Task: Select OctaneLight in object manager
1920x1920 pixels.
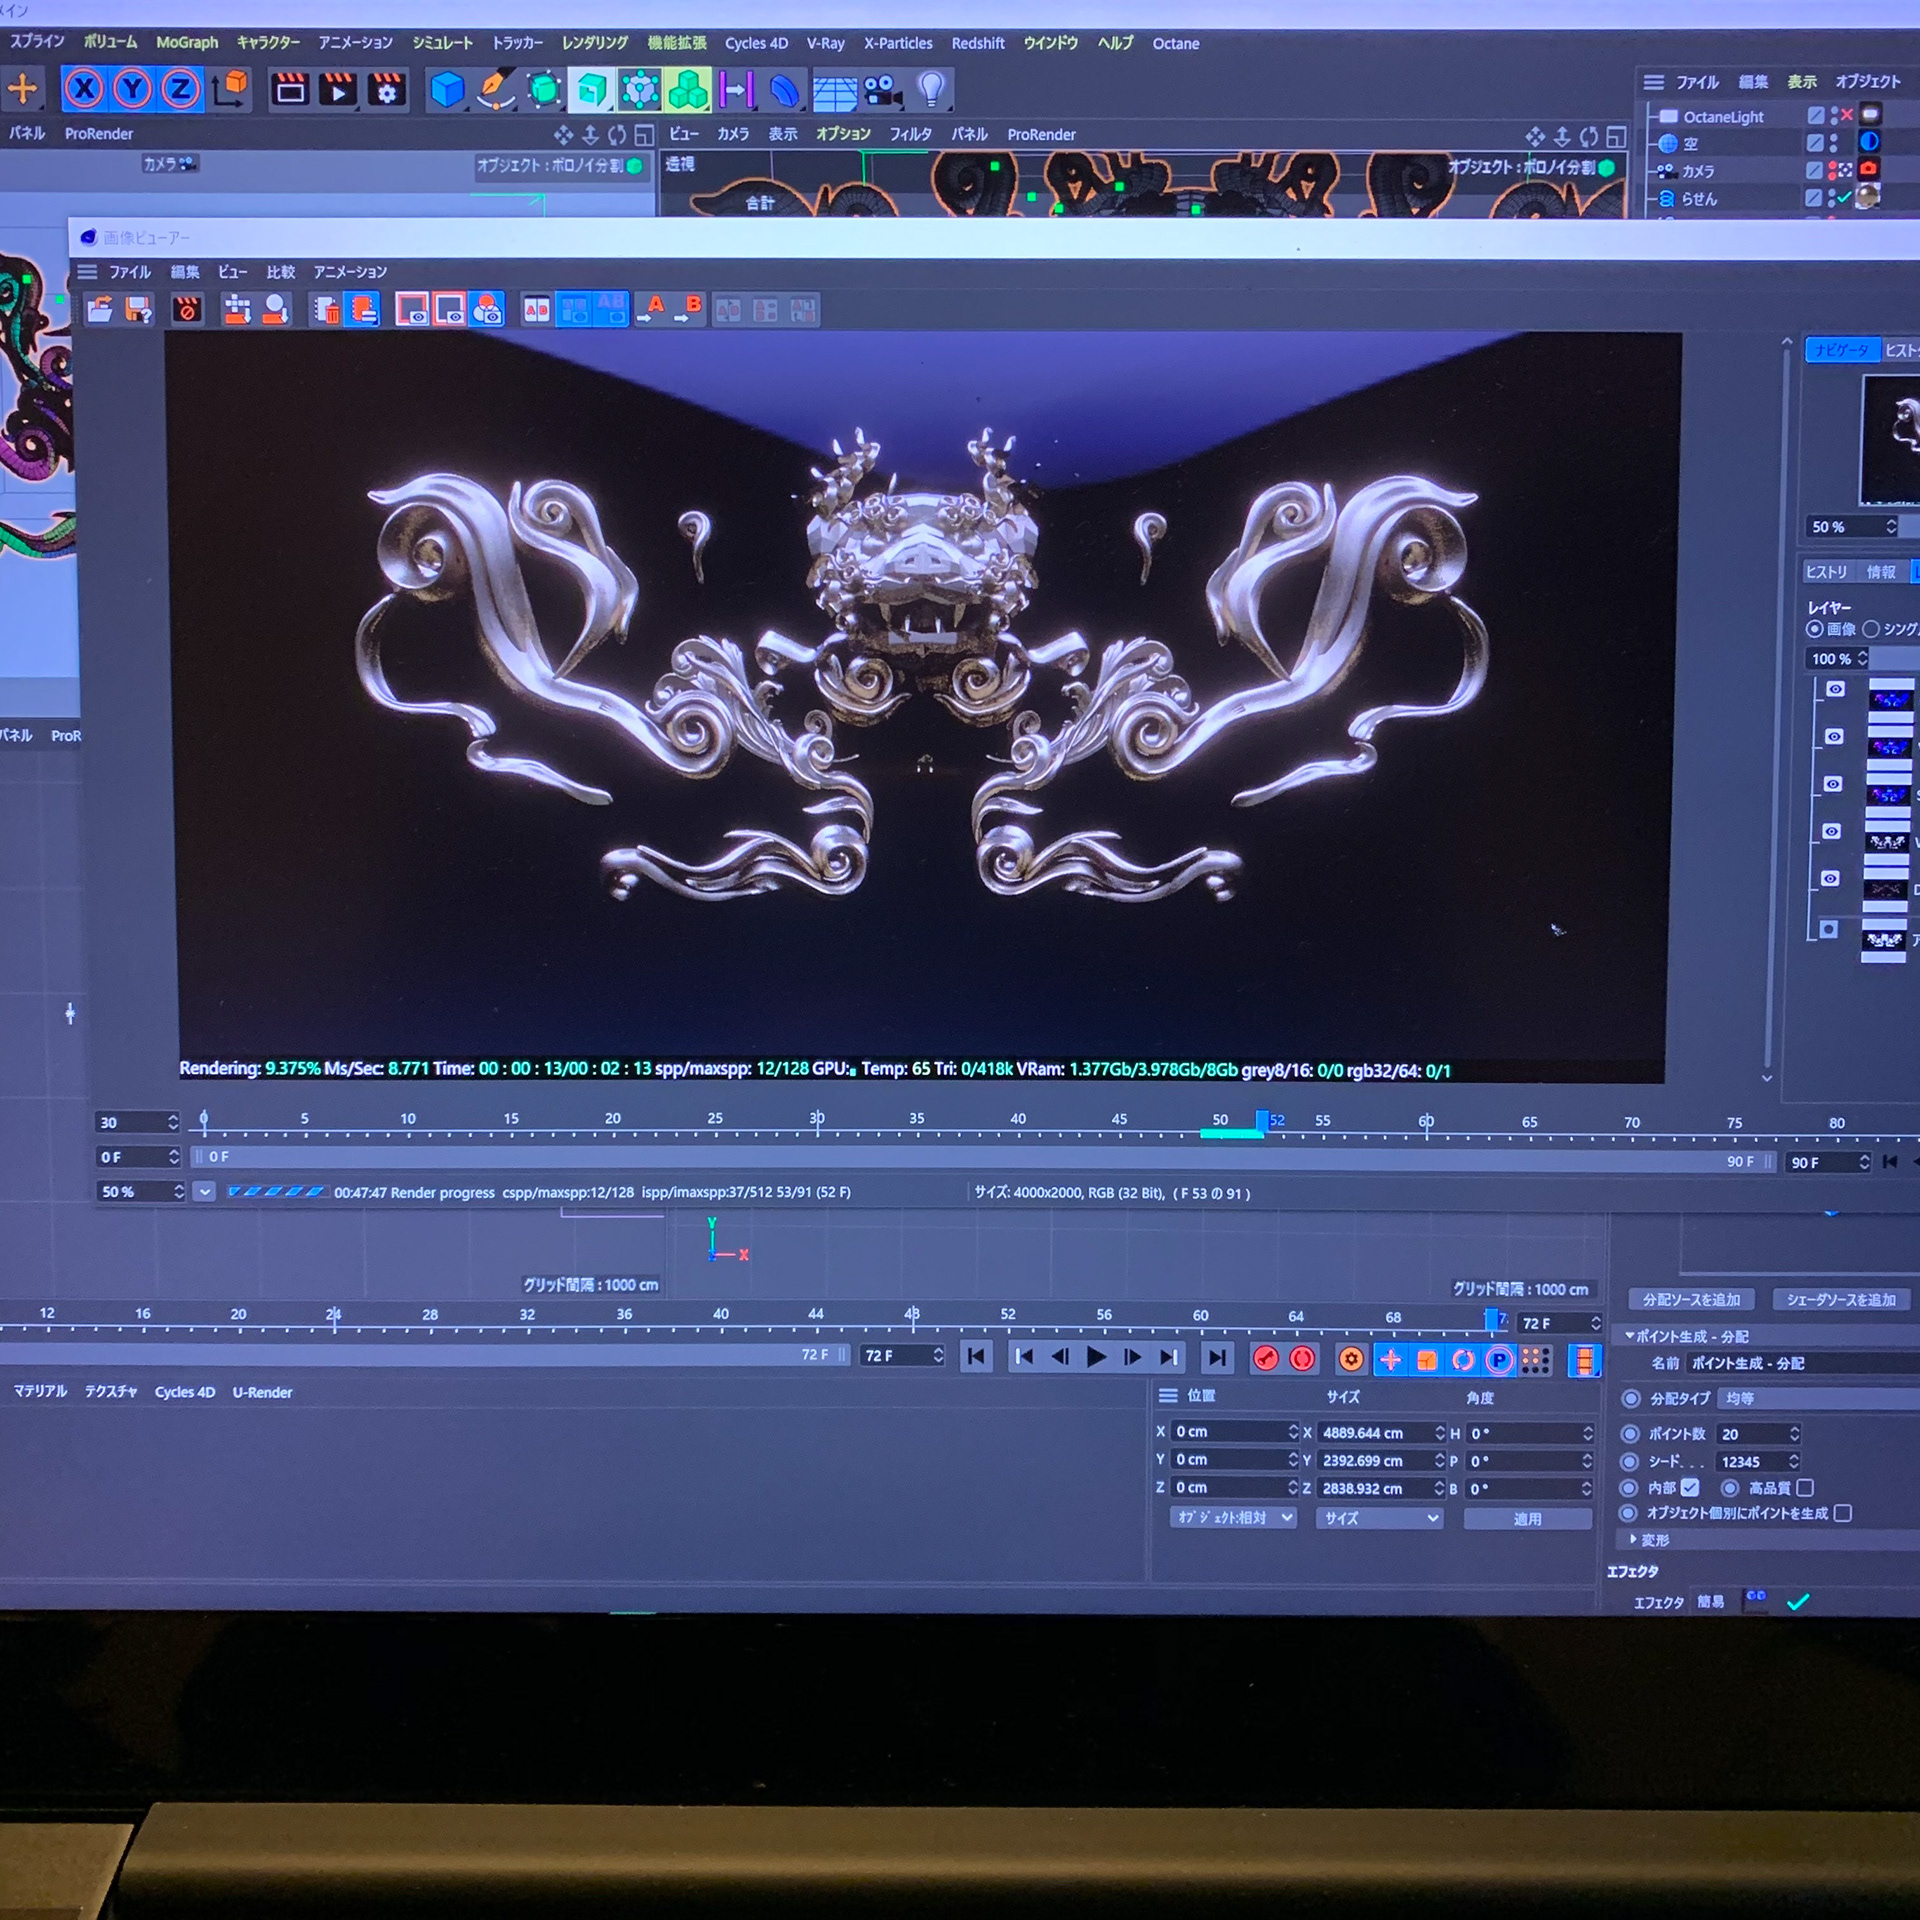Action: 1723,117
